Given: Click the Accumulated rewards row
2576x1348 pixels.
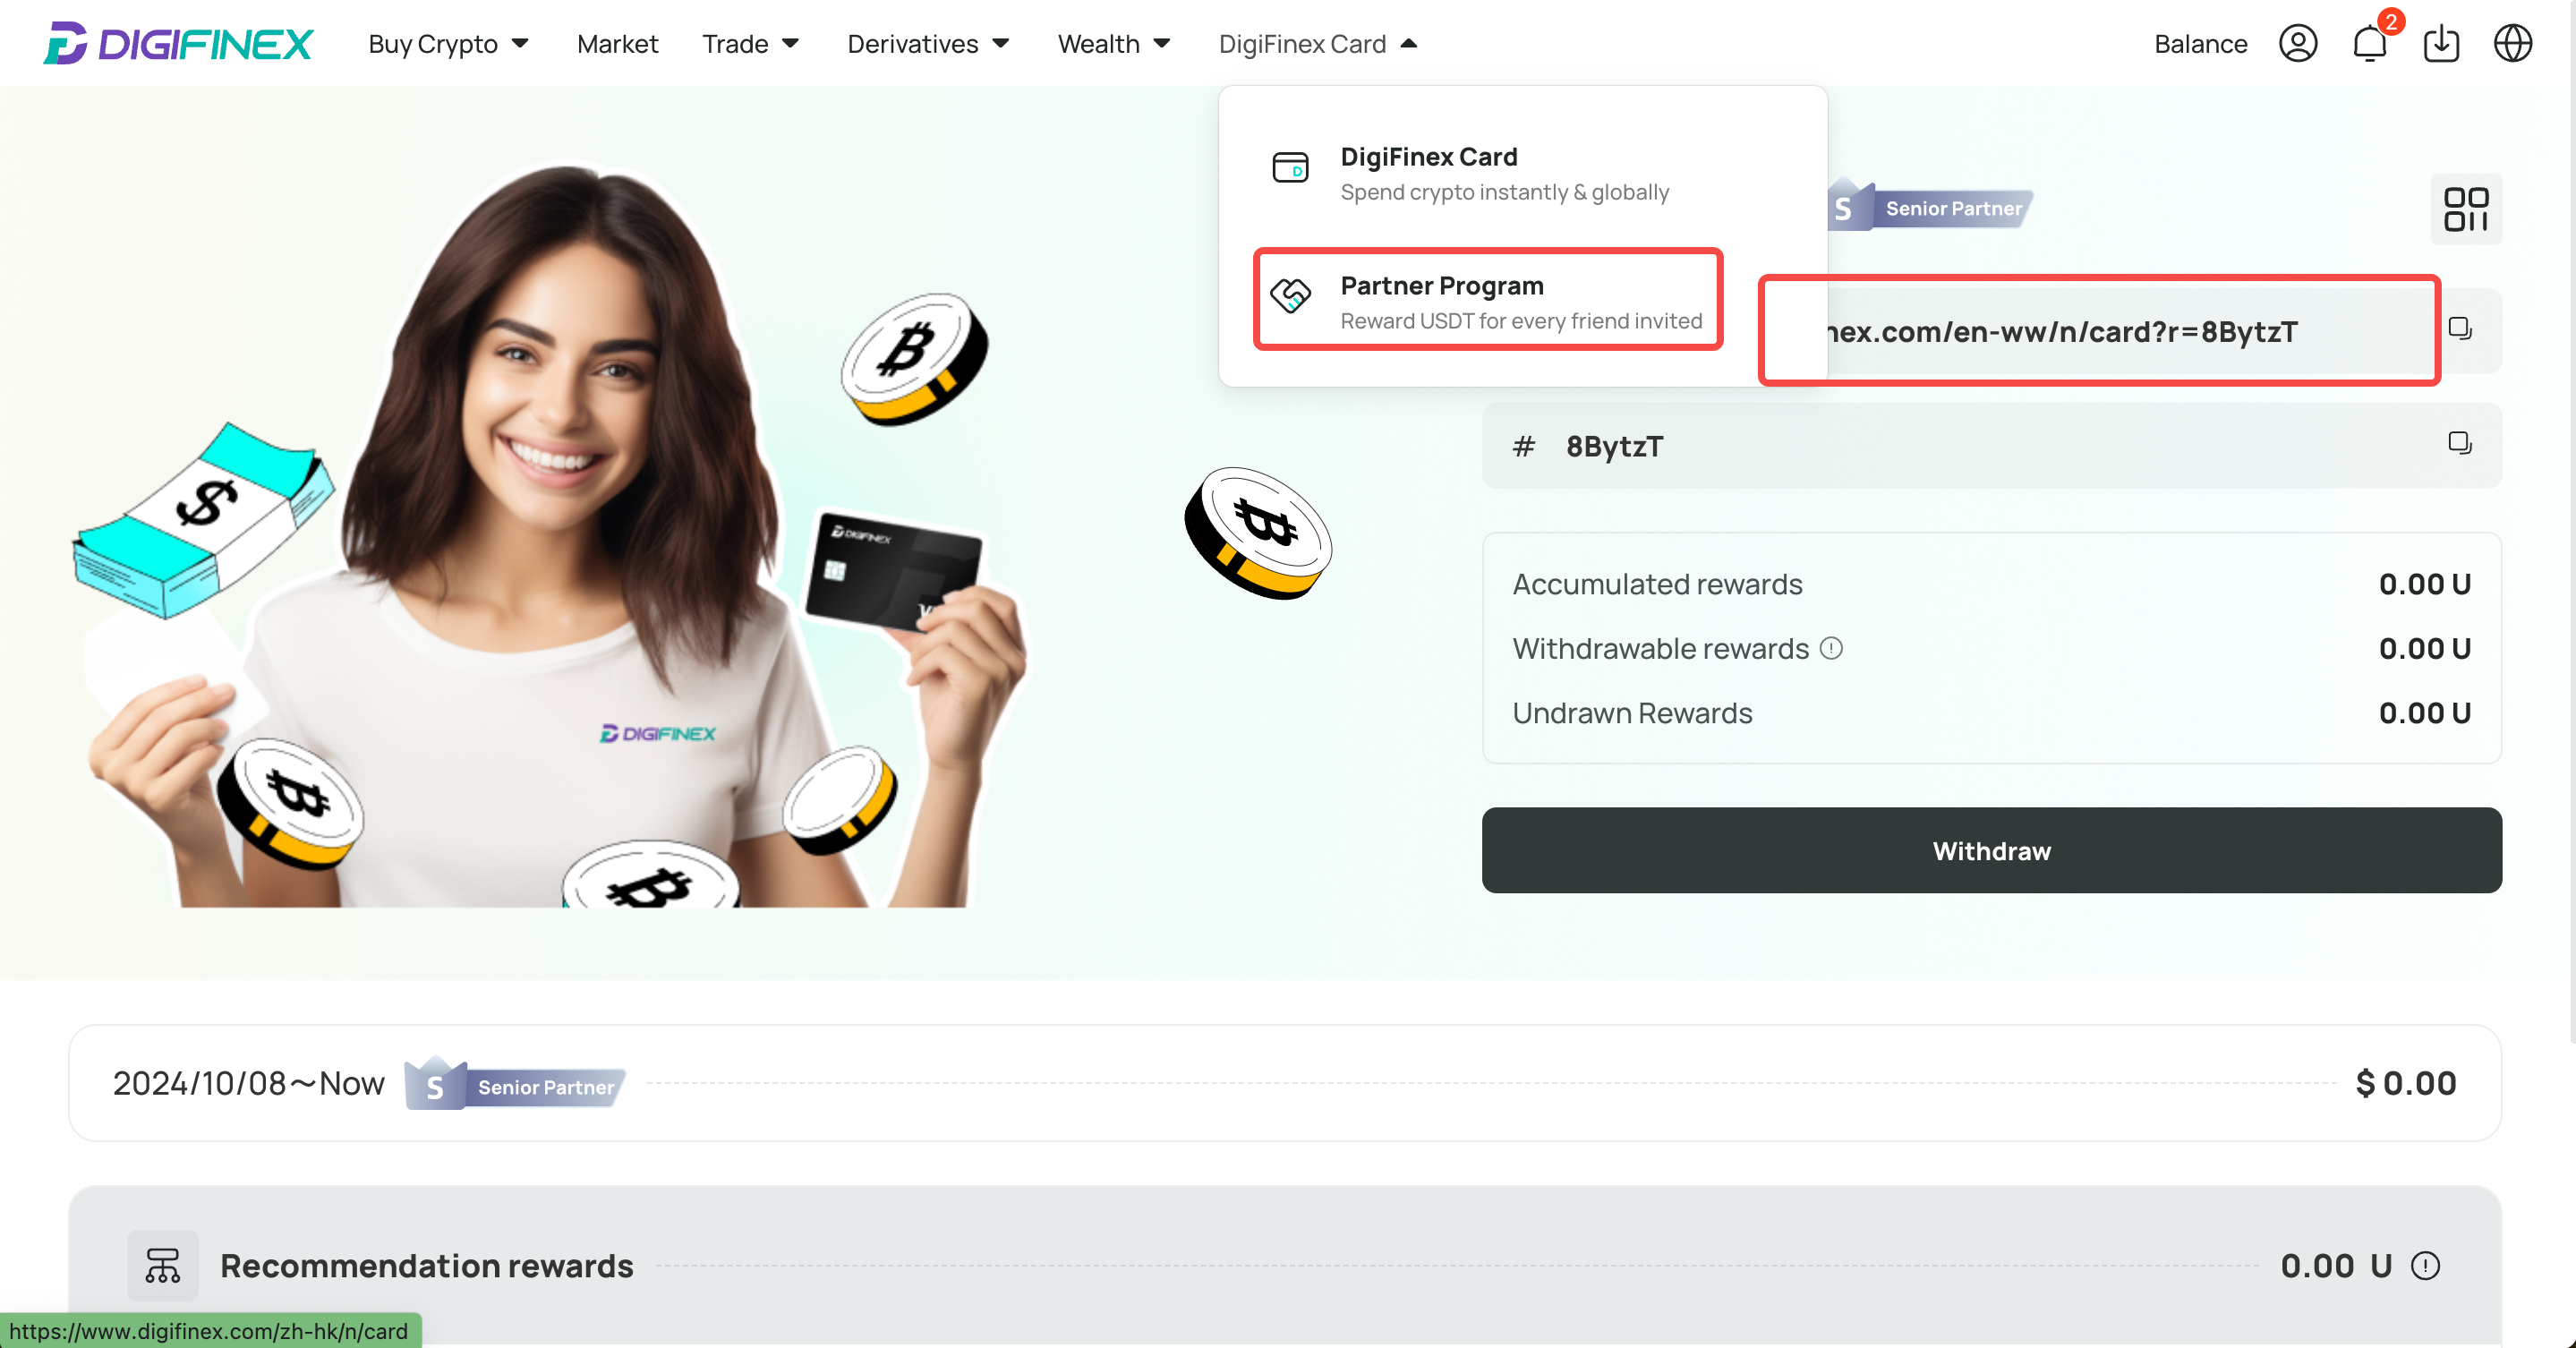Looking at the screenshot, I should click(x=1991, y=584).
